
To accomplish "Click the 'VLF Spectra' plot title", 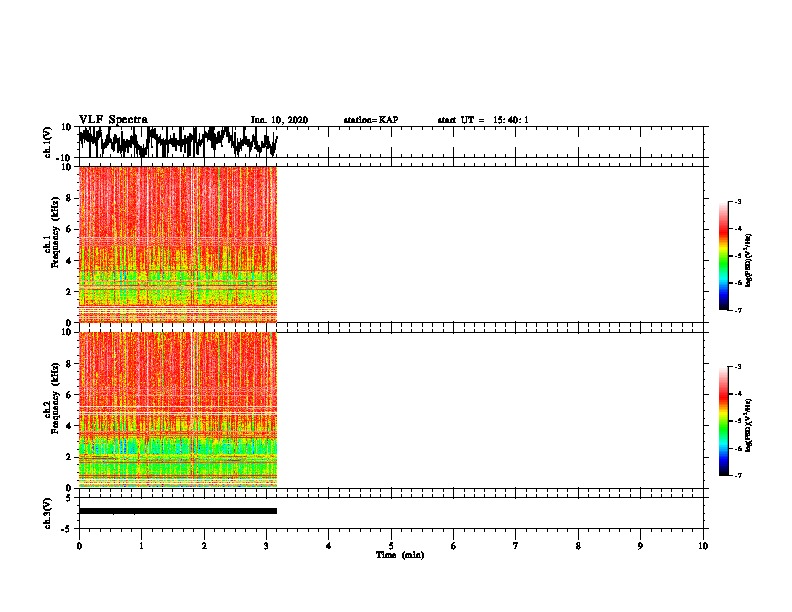I will click(x=113, y=119).
